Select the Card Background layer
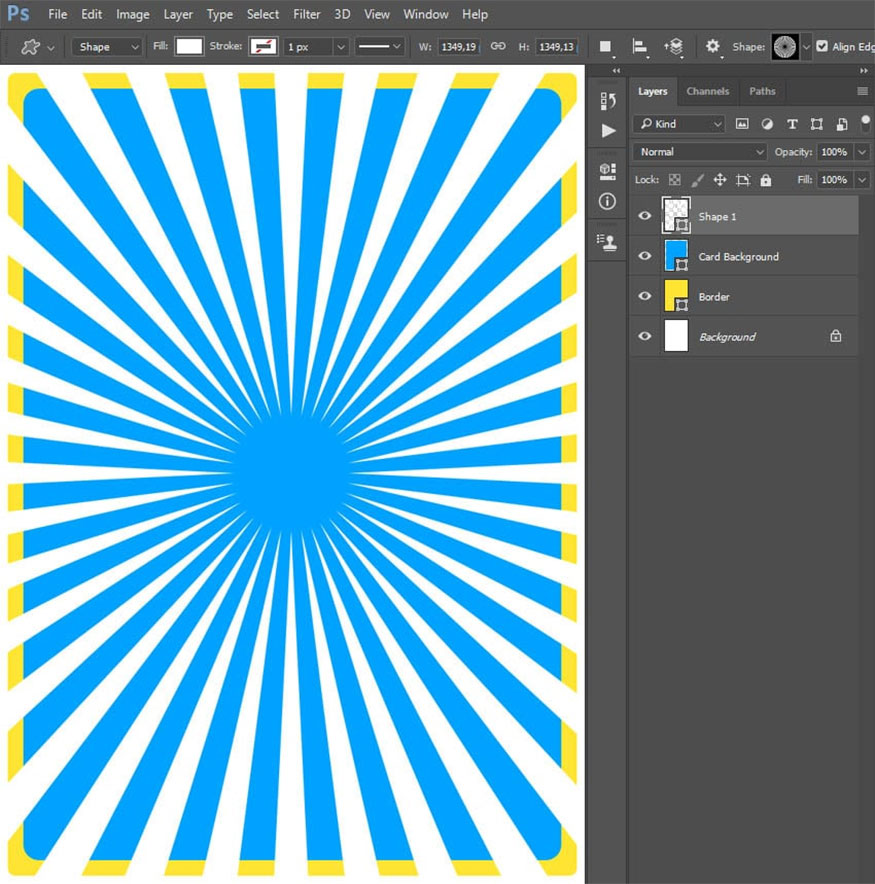 738,257
